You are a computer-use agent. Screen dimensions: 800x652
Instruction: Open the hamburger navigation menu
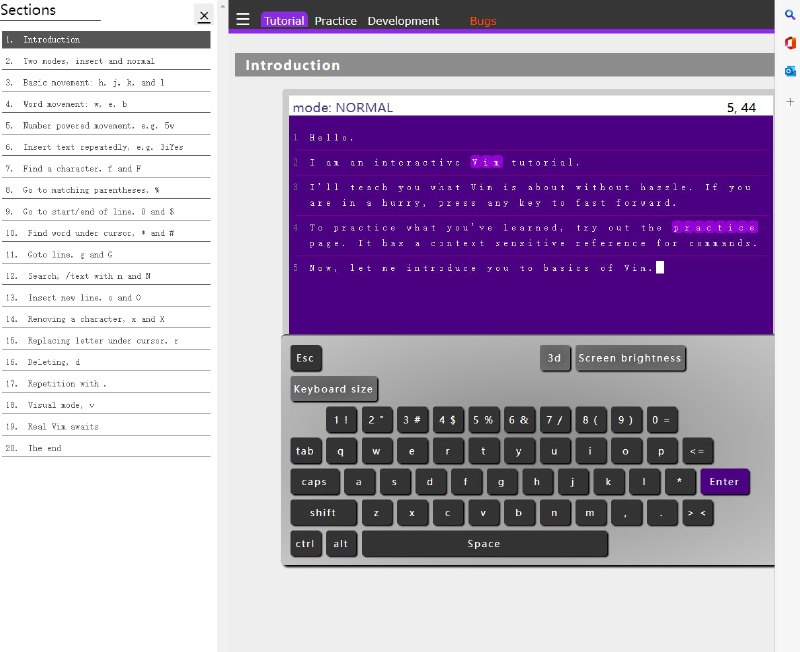(242, 18)
